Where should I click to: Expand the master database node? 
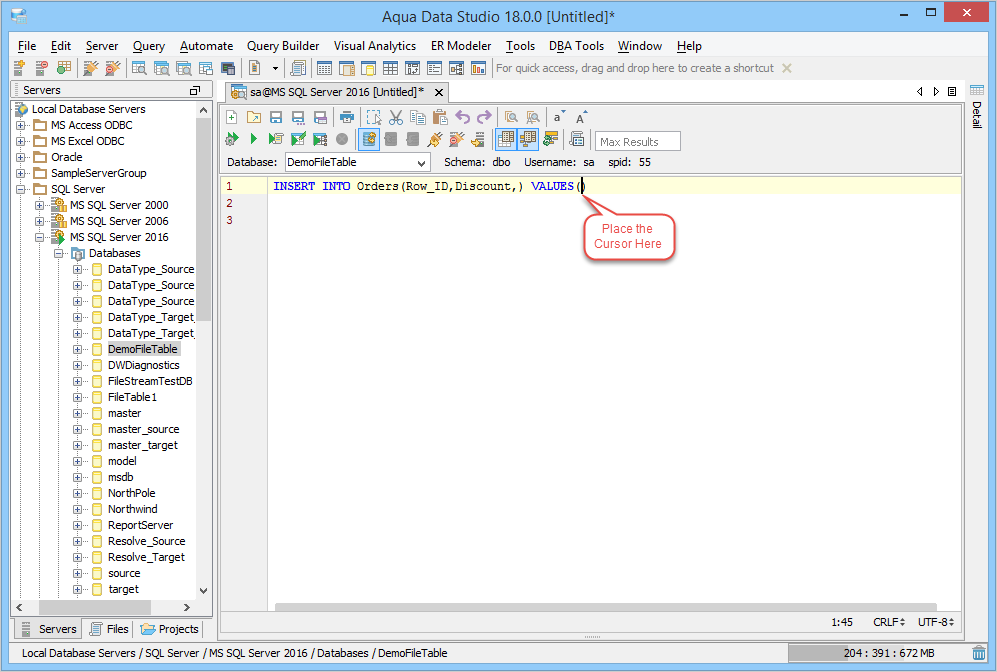[78, 413]
